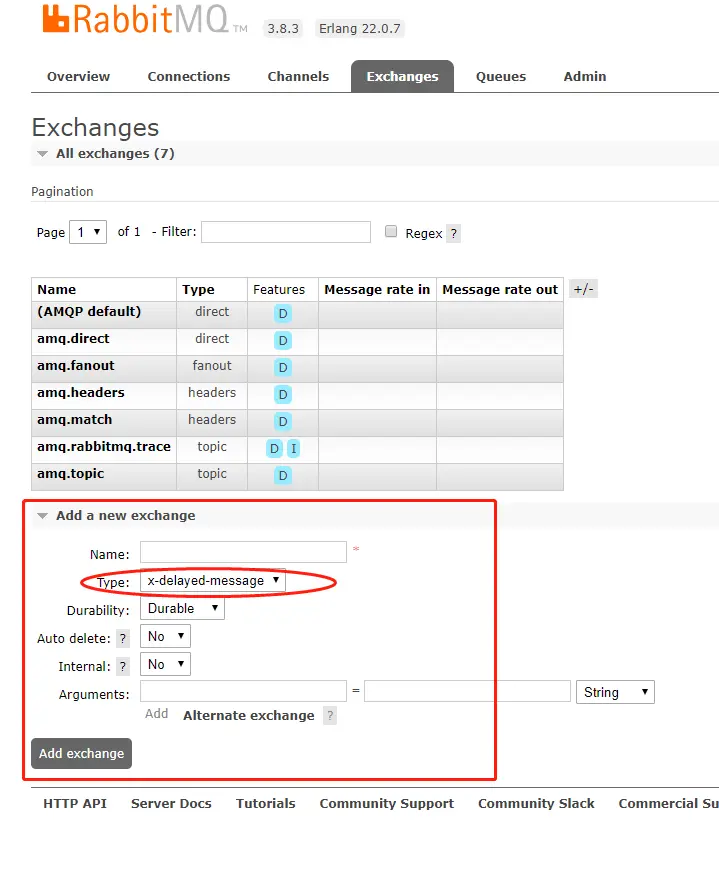Focus the Arguments key input field
This screenshot has height=890, width=719.
tap(243, 691)
